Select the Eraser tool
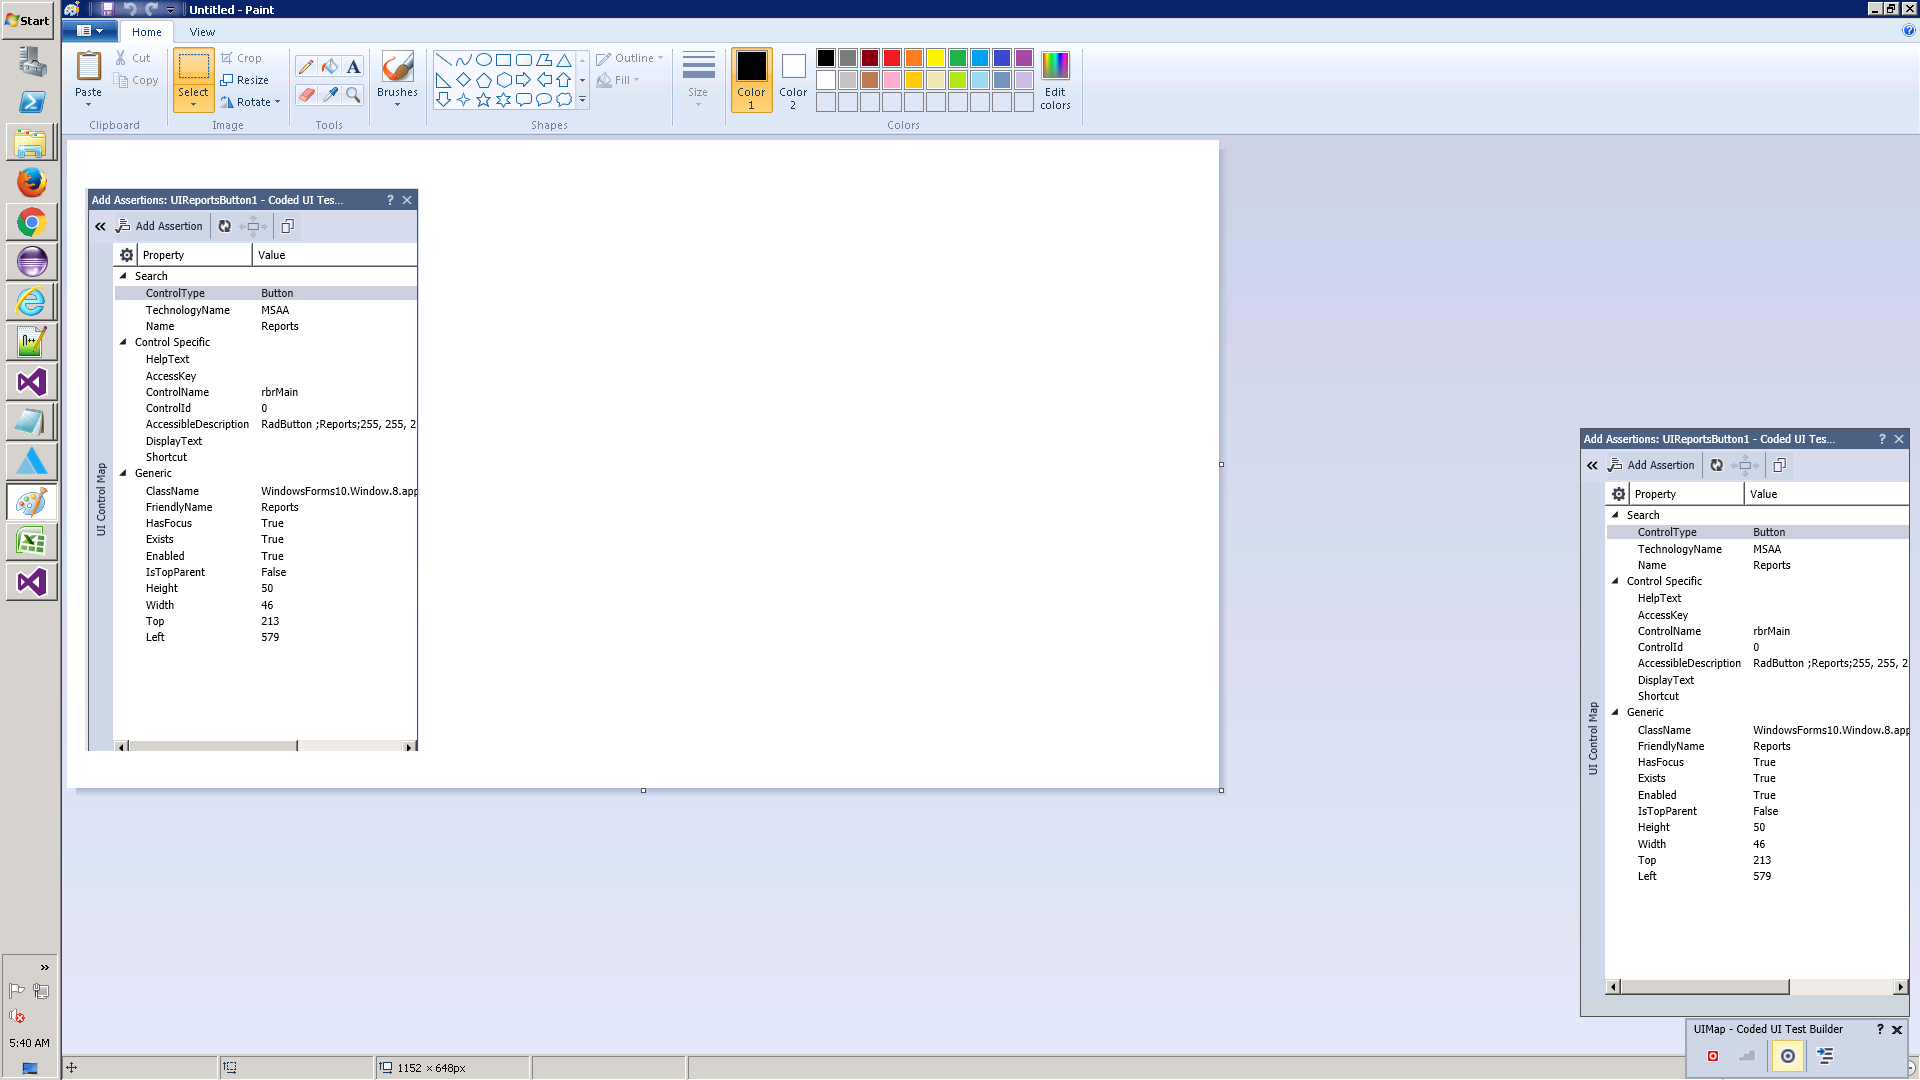 click(x=306, y=94)
